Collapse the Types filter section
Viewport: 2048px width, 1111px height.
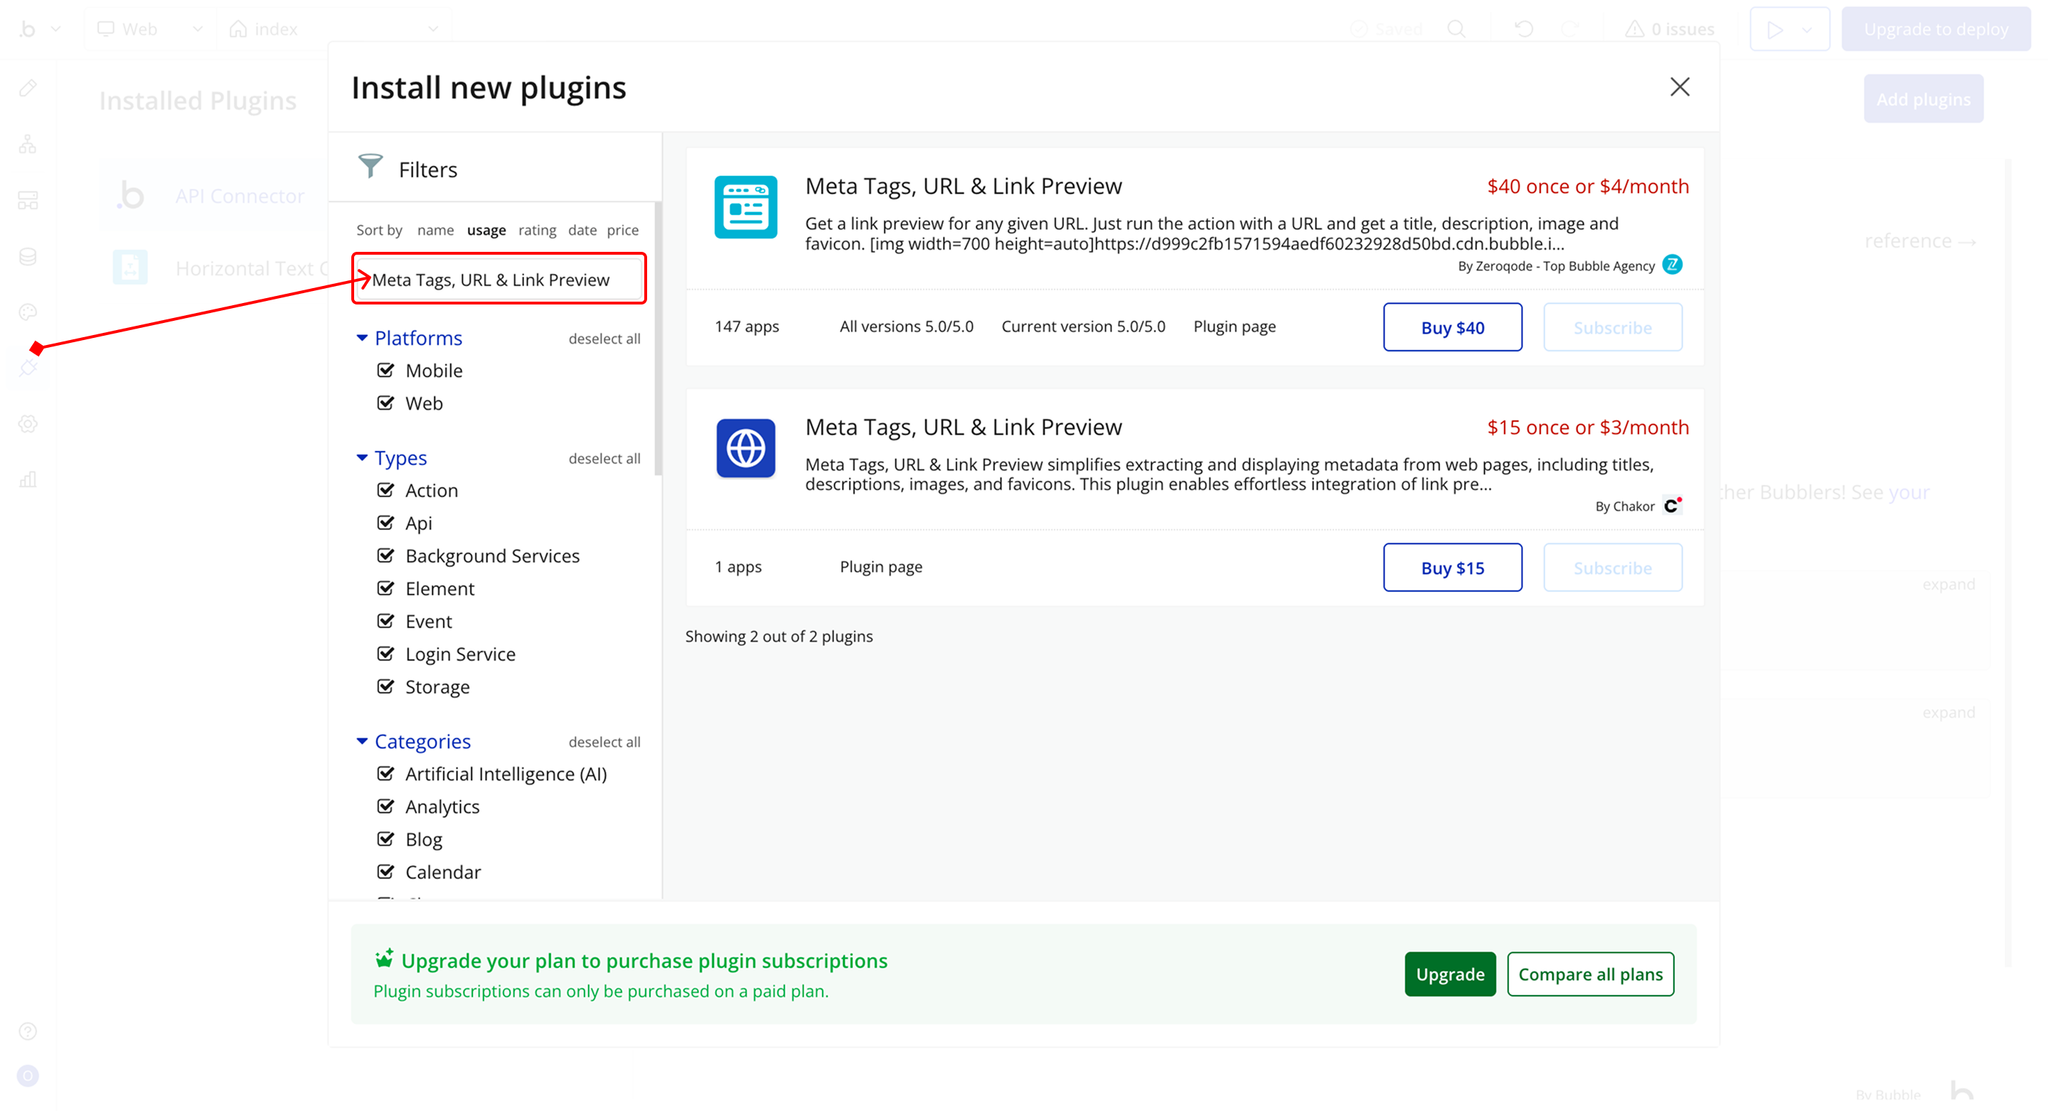click(362, 458)
